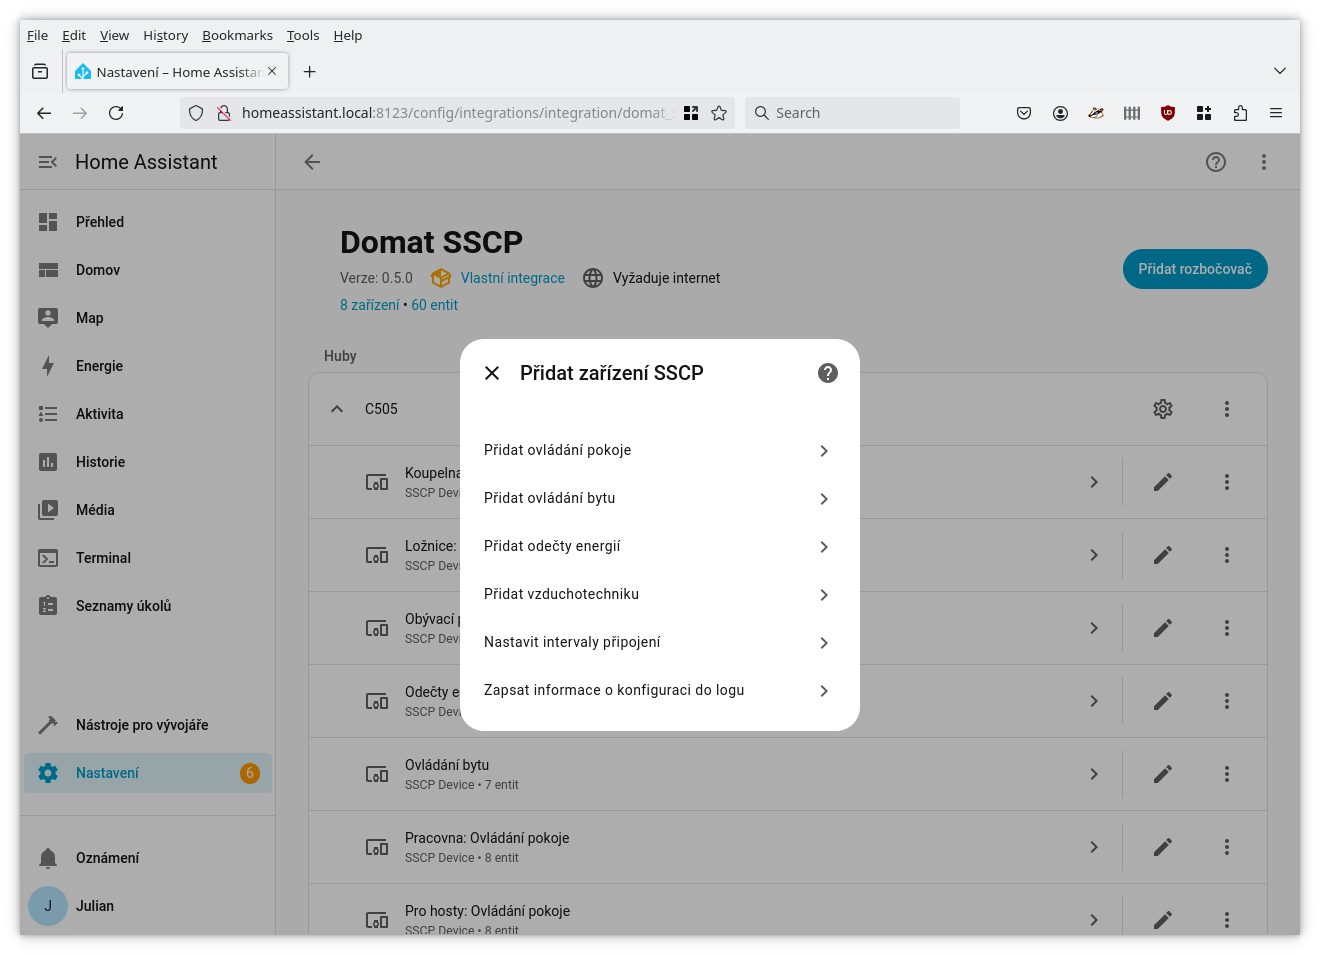Select Nastavit intervaly připojení option

(660, 642)
